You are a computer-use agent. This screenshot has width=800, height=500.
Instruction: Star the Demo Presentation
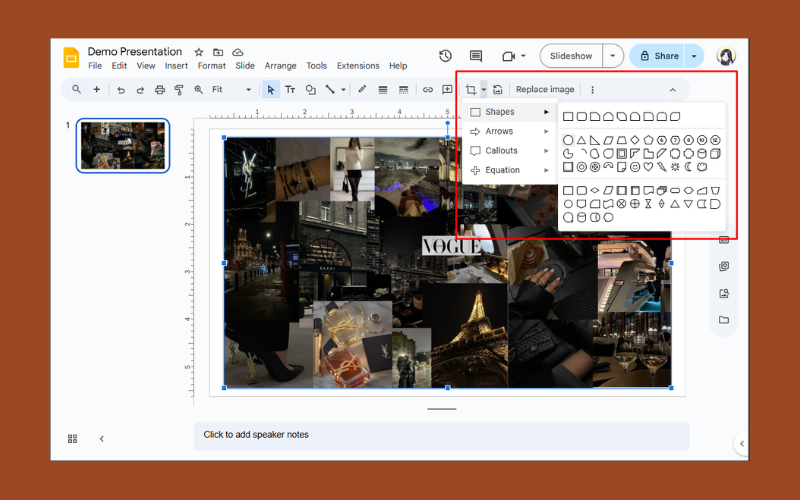point(199,52)
